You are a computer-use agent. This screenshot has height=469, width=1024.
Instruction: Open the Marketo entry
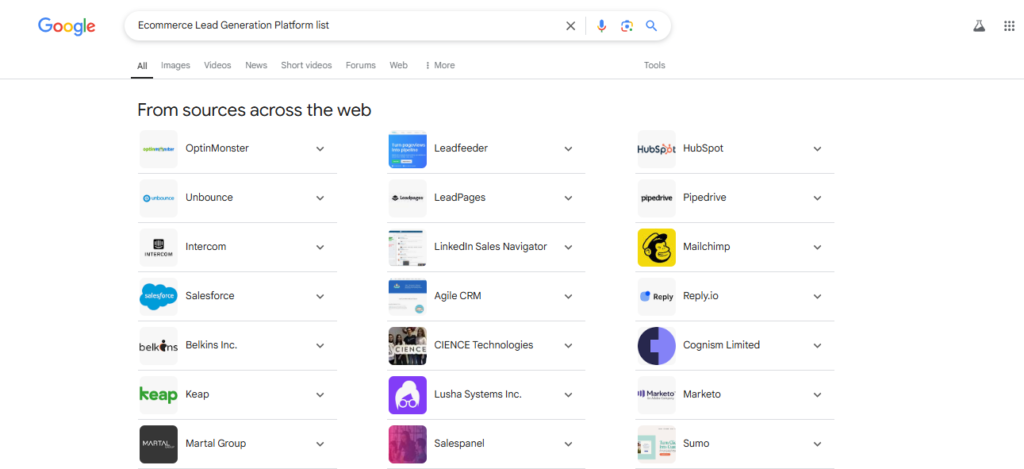tap(735, 395)
